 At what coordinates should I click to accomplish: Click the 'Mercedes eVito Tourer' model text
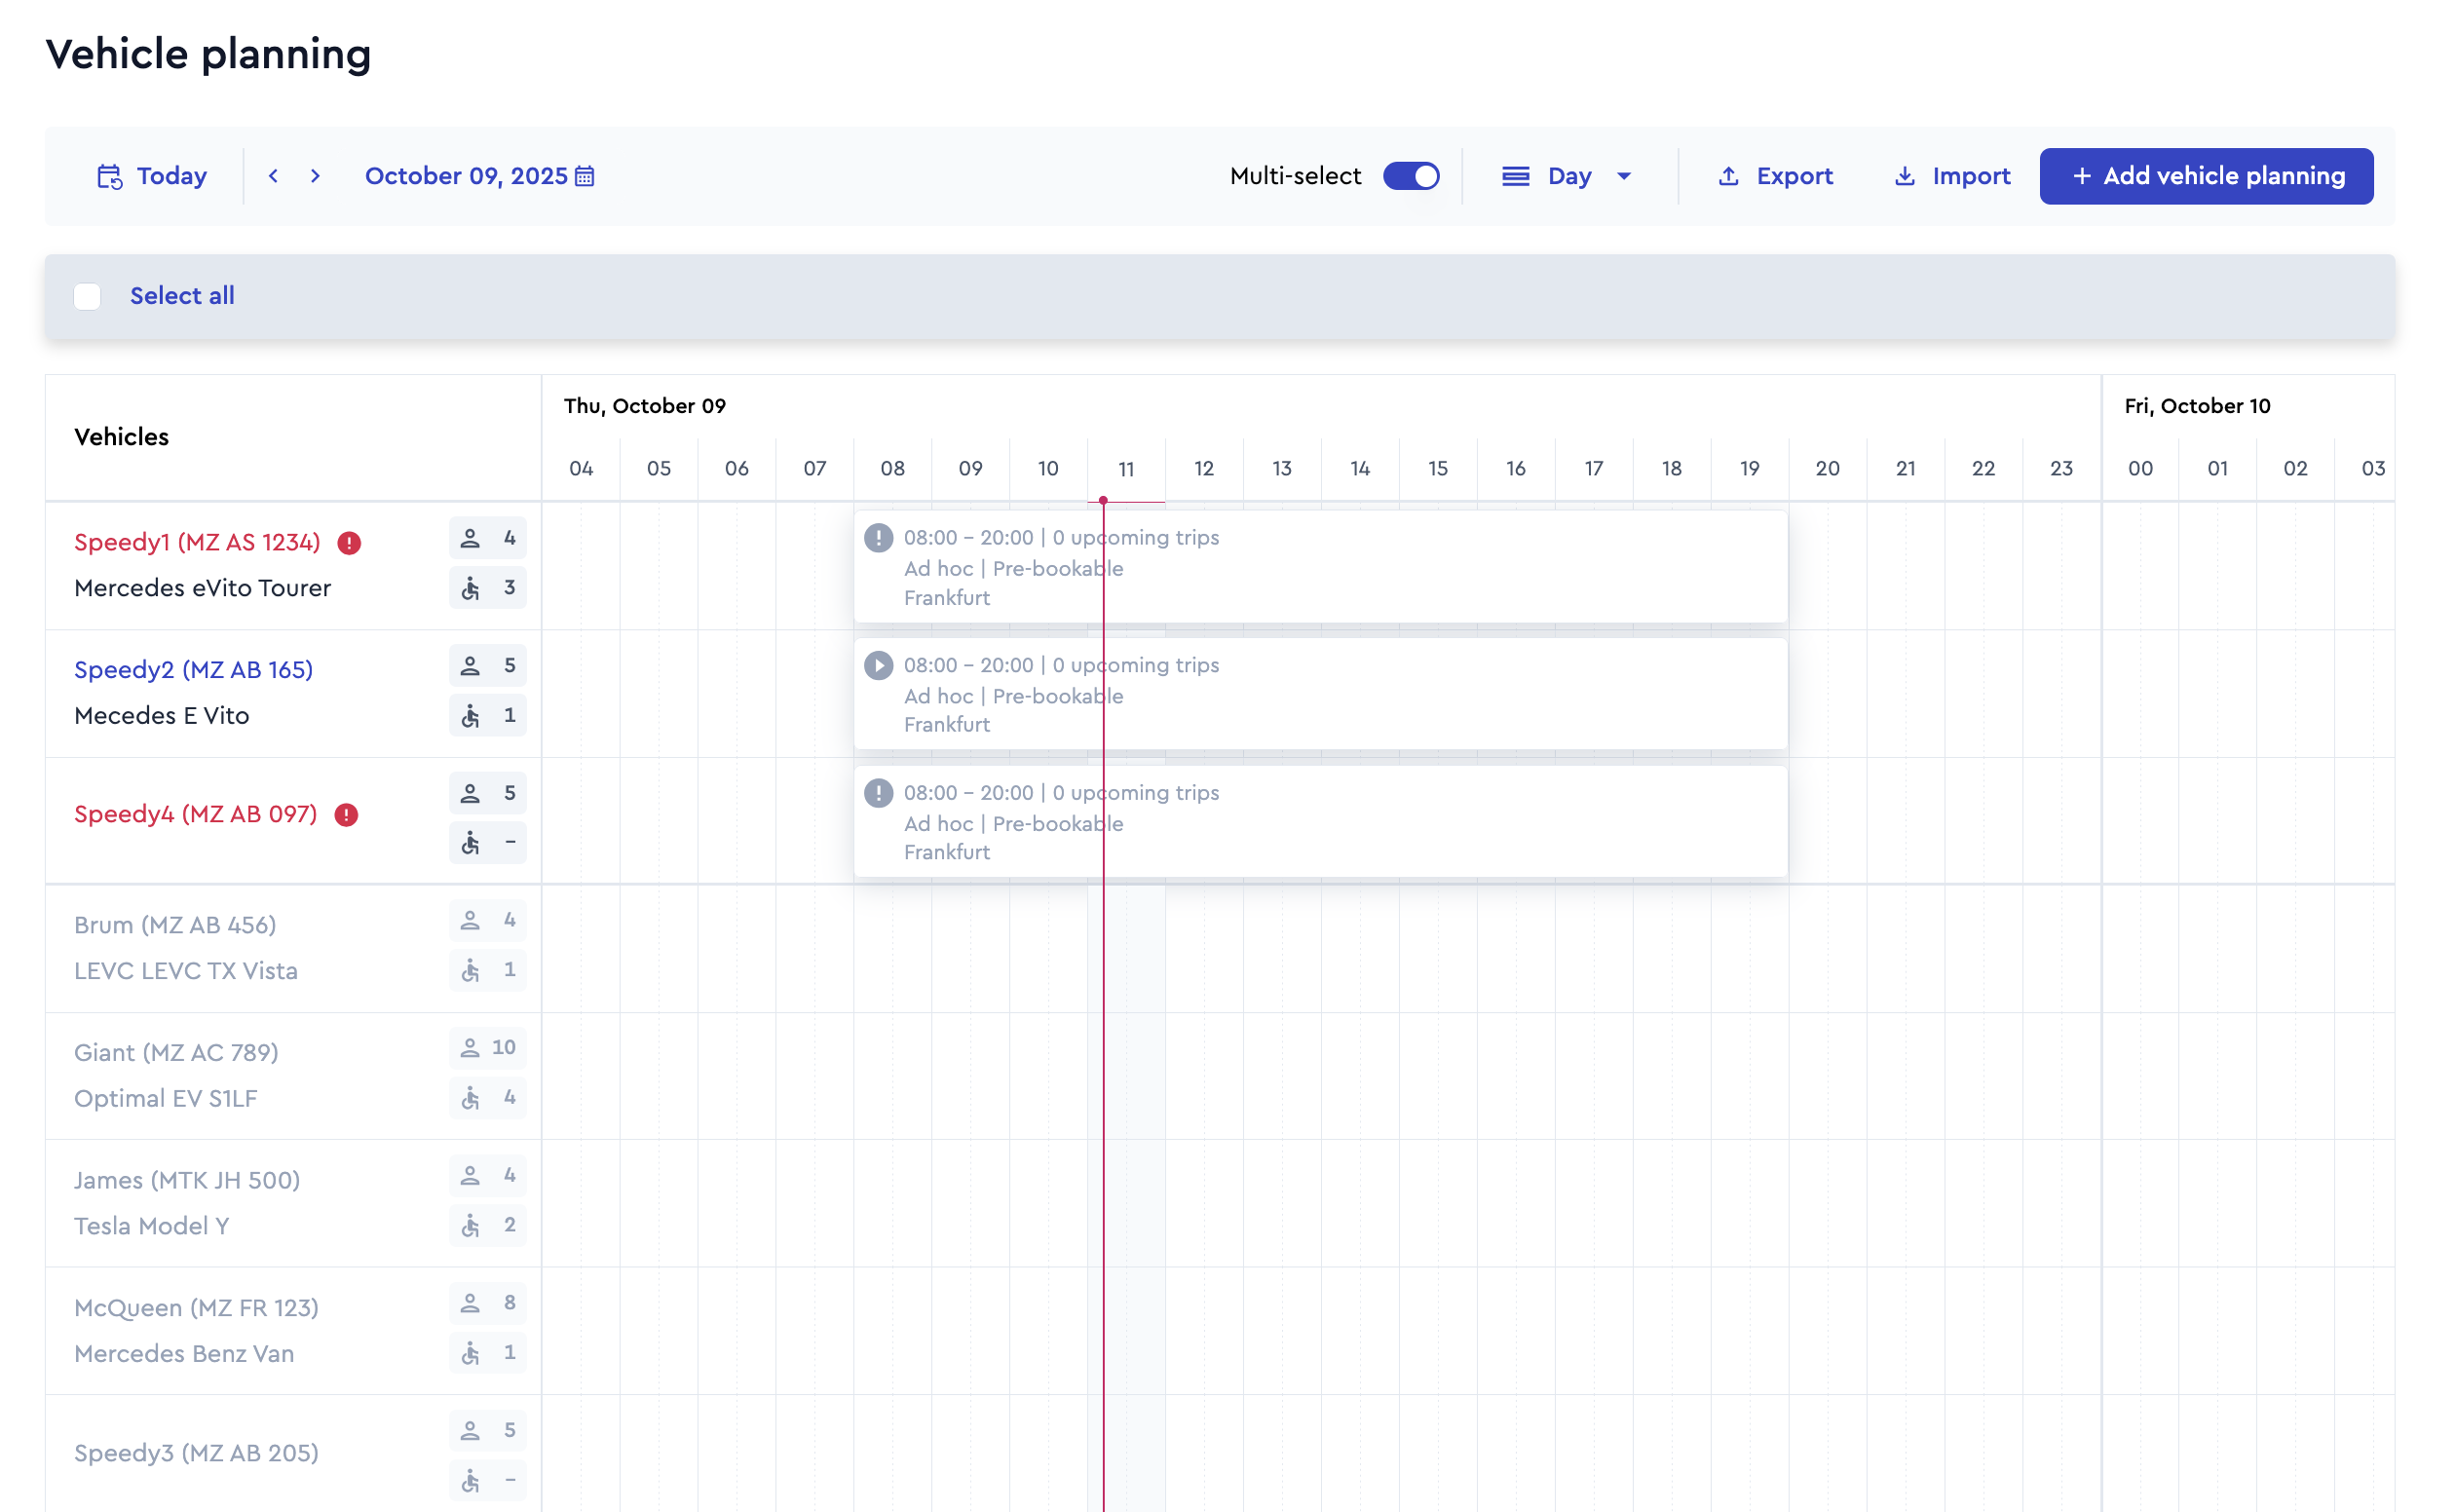click(x=203, y=588)
